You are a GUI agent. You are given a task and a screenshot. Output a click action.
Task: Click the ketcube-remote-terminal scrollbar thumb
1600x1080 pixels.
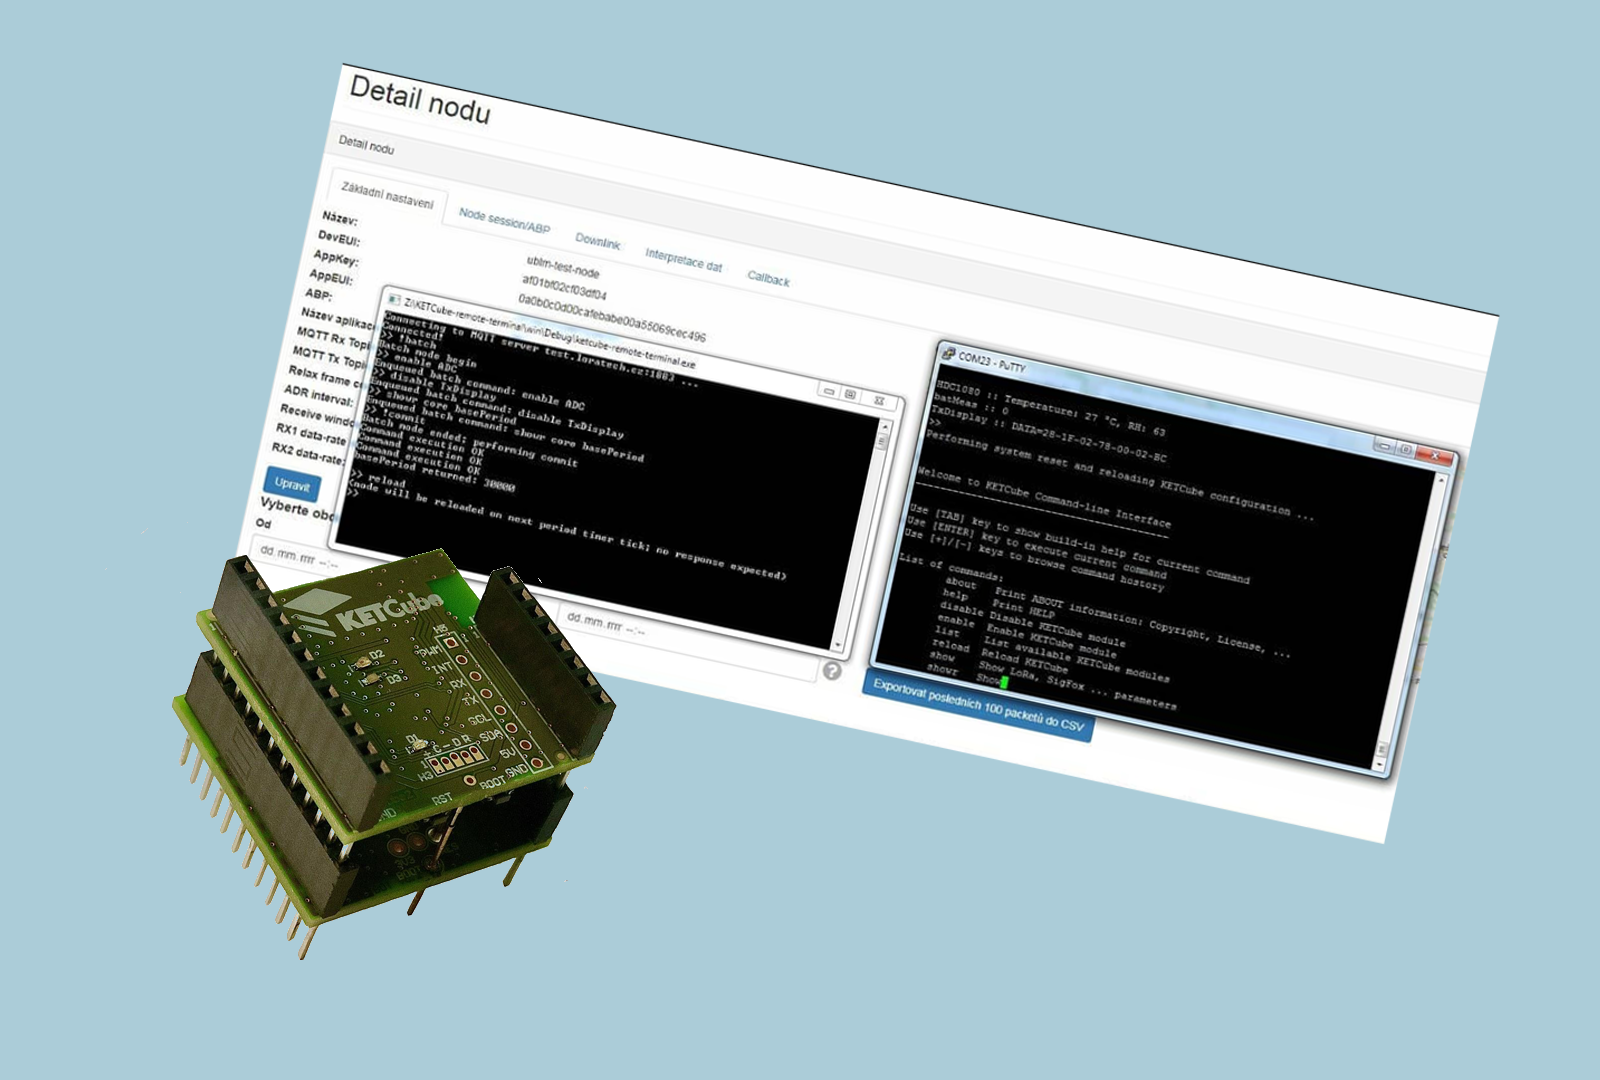pyautogui.click(x=881, y=441)
